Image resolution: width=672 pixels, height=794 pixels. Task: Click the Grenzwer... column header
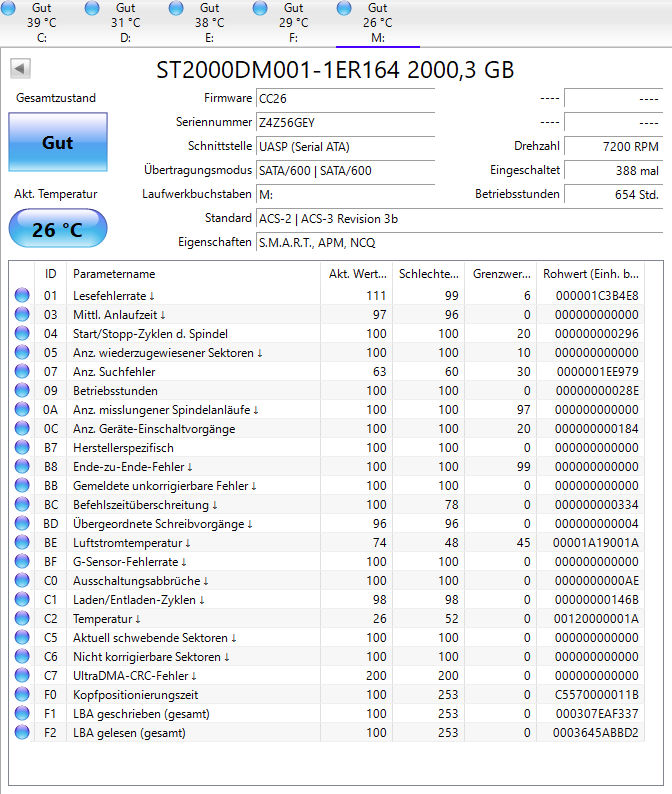coord(501,274)
